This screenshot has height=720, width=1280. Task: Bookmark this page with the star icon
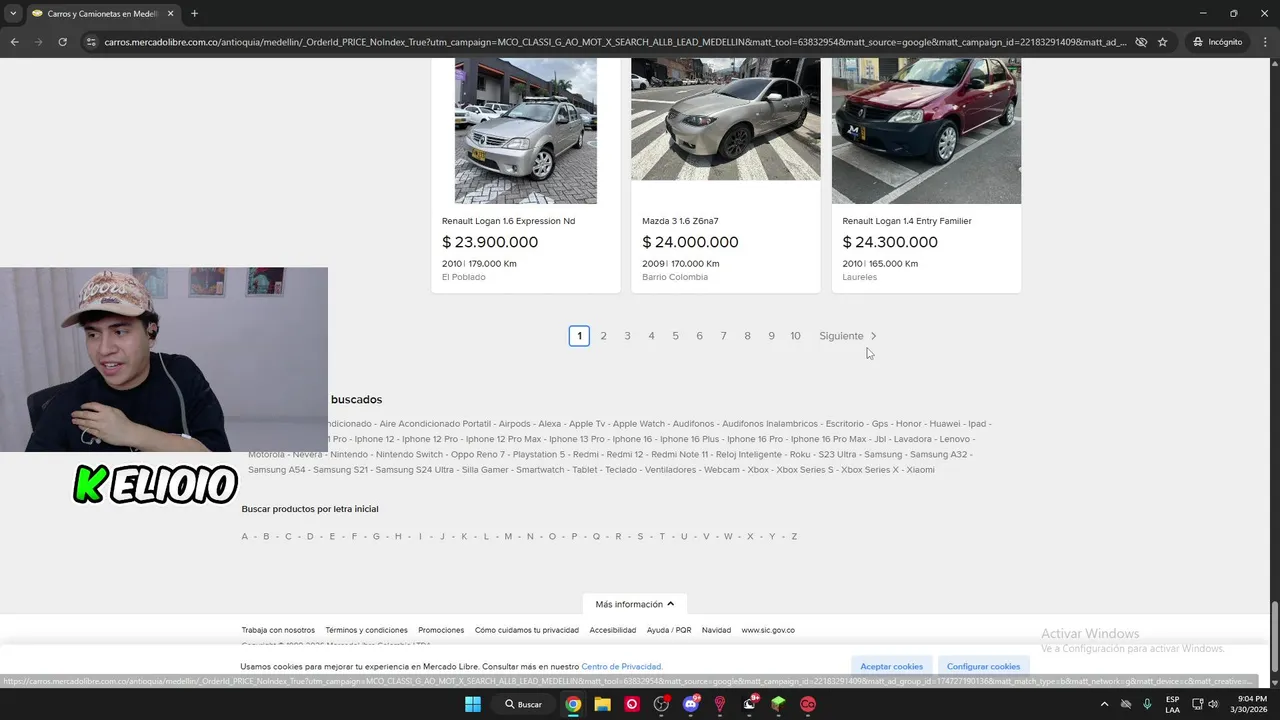coord(1162,42)
